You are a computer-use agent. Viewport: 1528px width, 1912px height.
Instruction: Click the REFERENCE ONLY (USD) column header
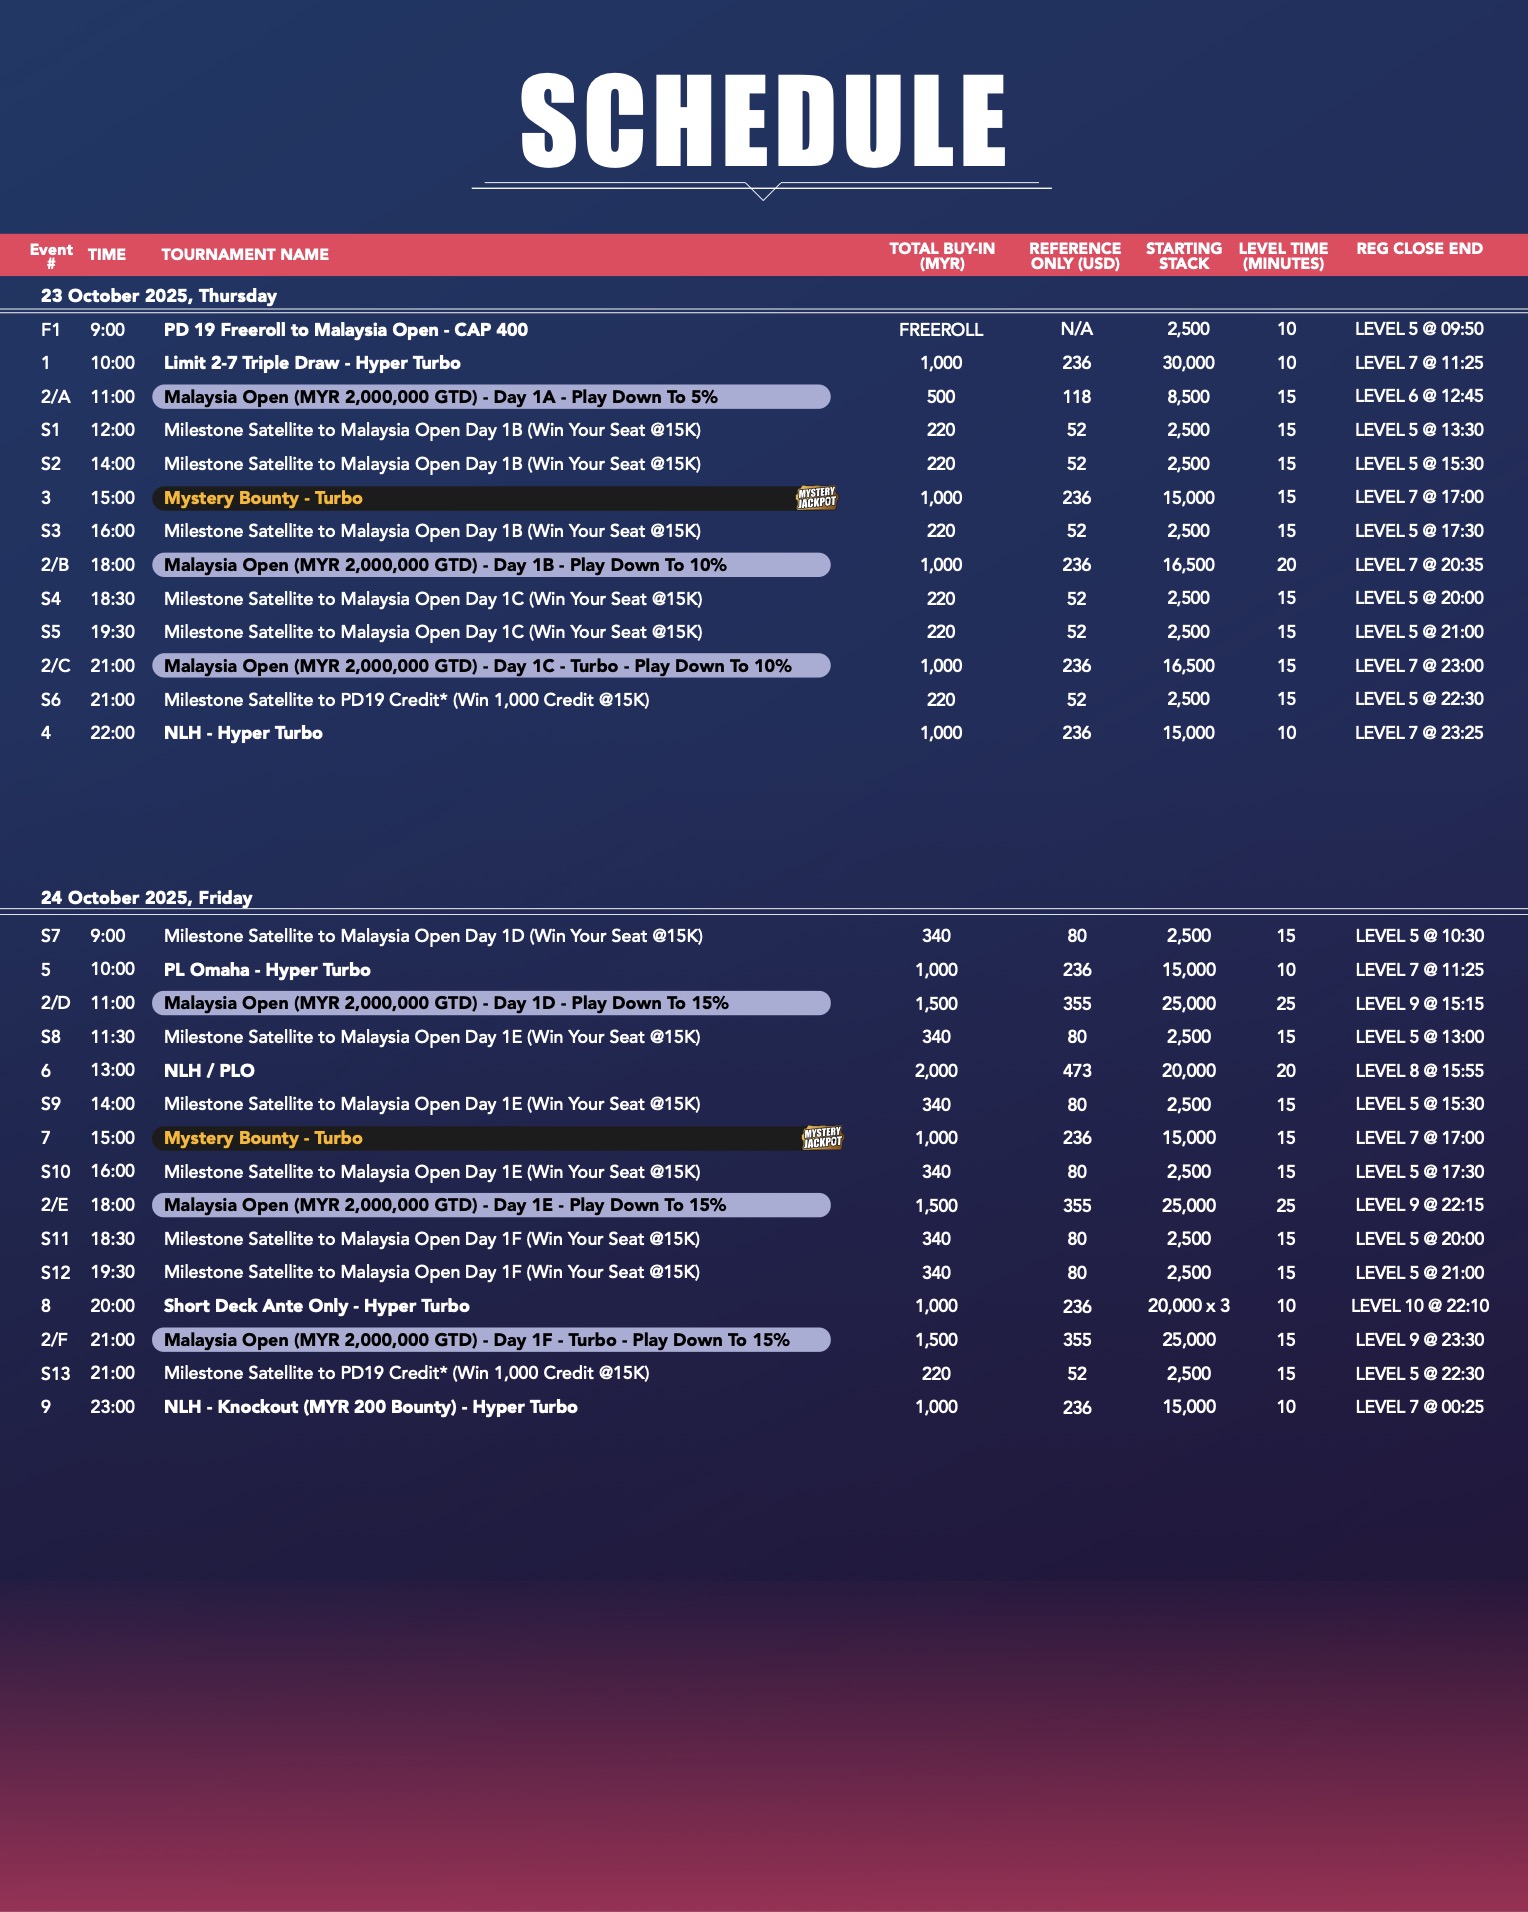point(1075,255)
